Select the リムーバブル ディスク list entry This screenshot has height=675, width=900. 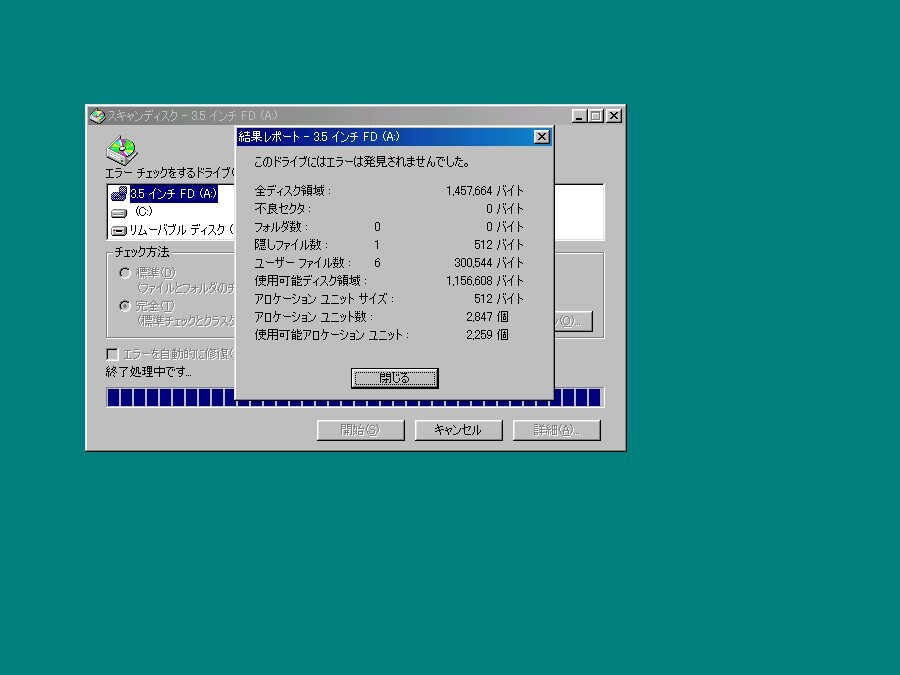170,229
